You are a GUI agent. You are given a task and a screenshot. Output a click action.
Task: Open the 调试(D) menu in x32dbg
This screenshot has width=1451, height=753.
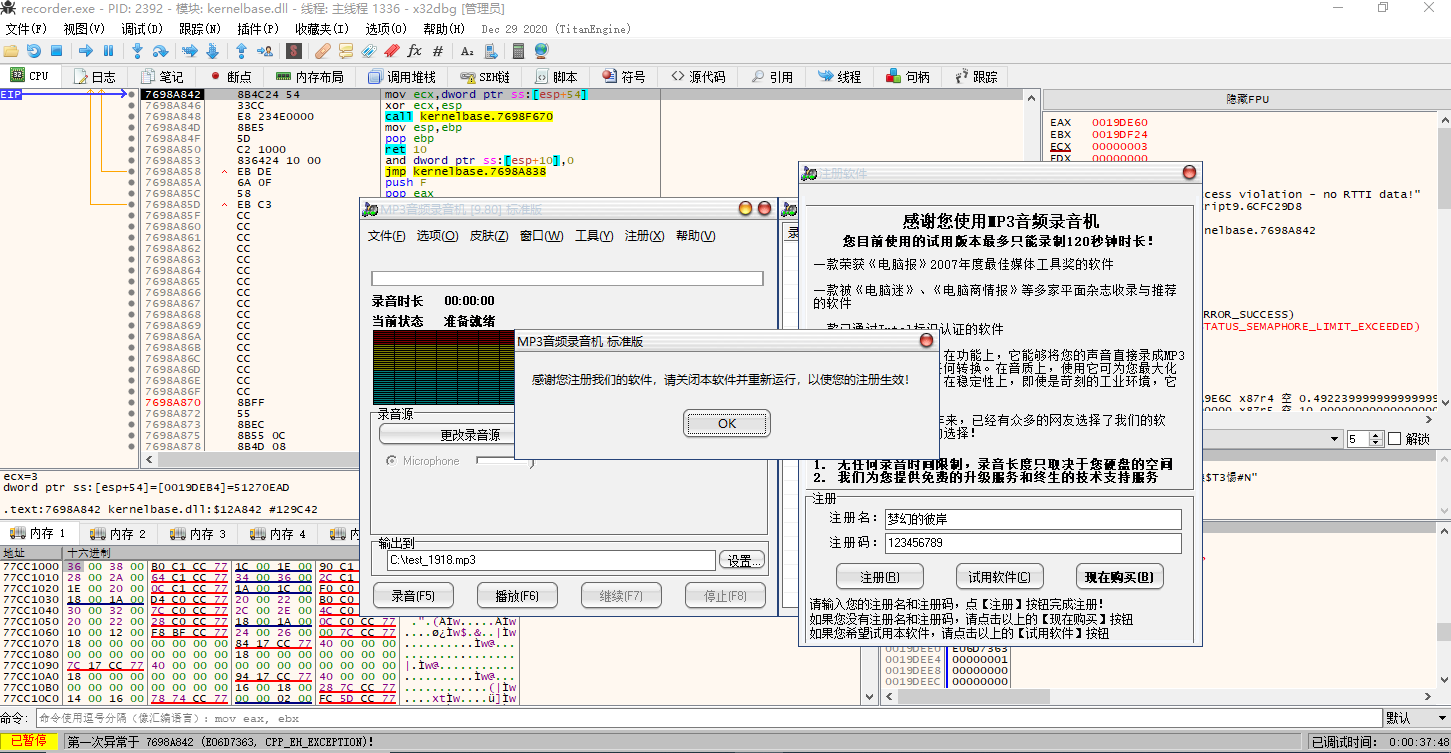tap(141, 29)
